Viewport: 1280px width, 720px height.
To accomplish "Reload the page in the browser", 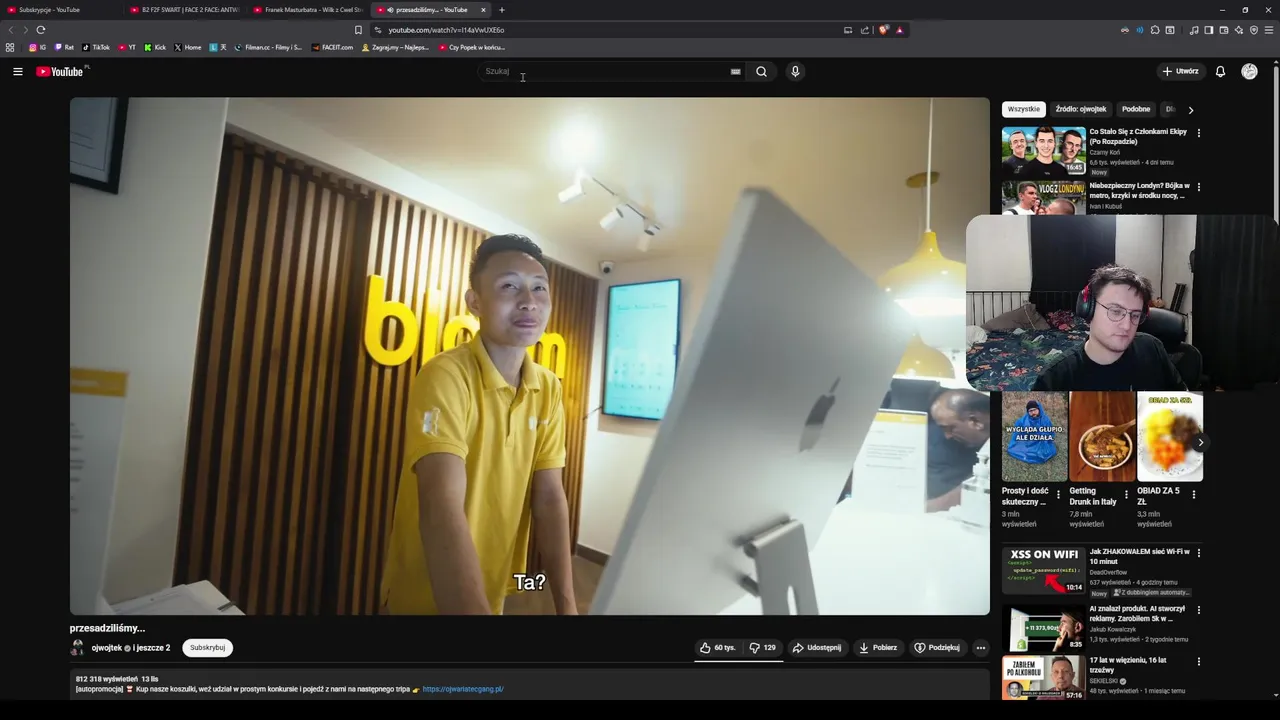I will [x=40, y=30].
